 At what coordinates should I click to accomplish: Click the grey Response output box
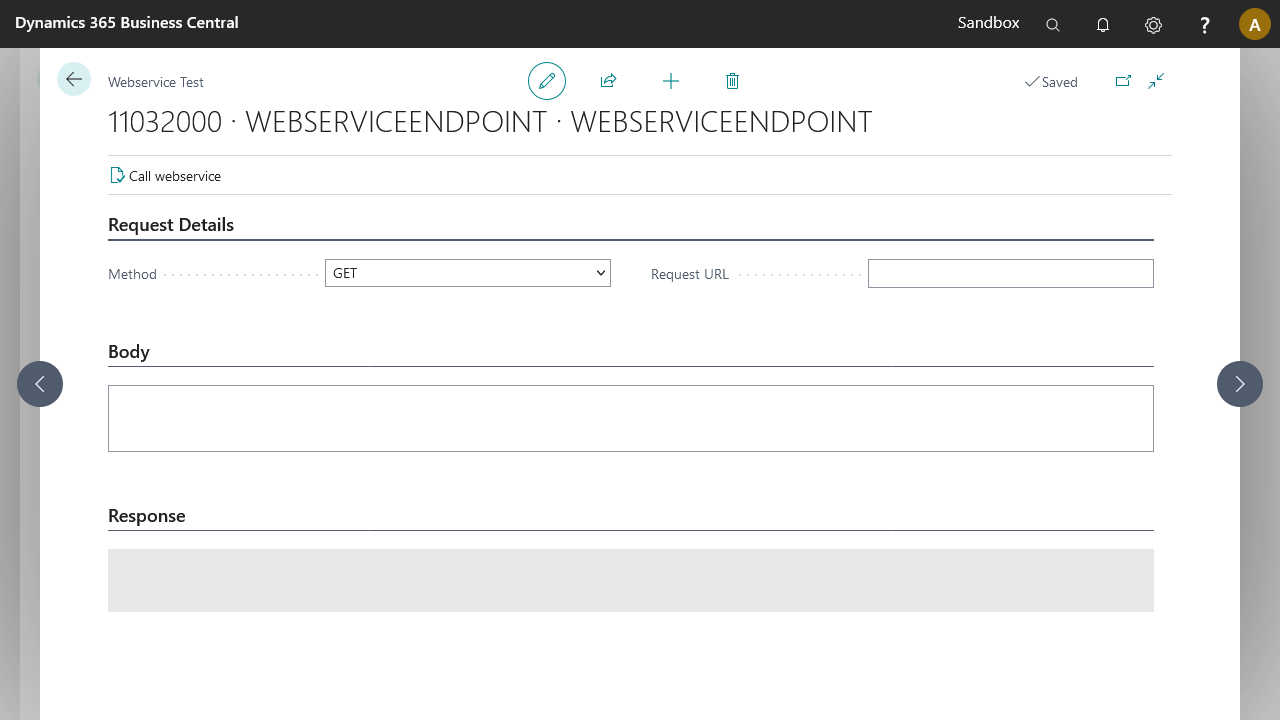point(631,580)
